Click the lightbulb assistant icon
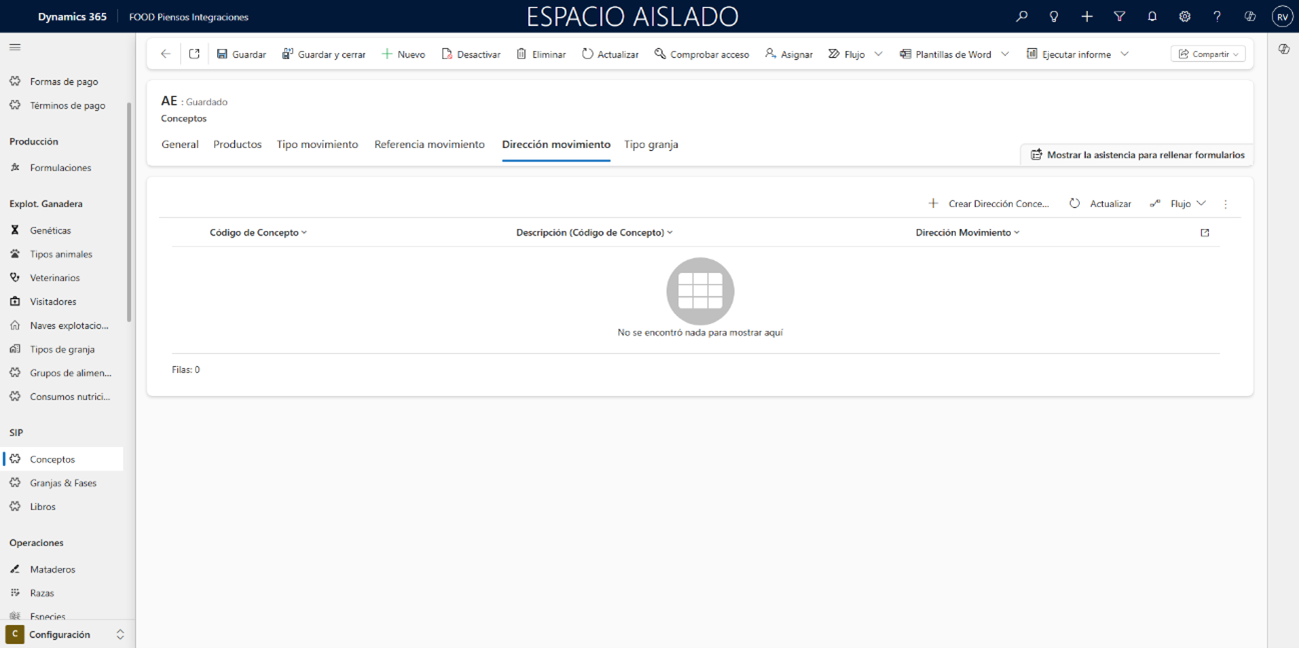 coord(1054,17)
